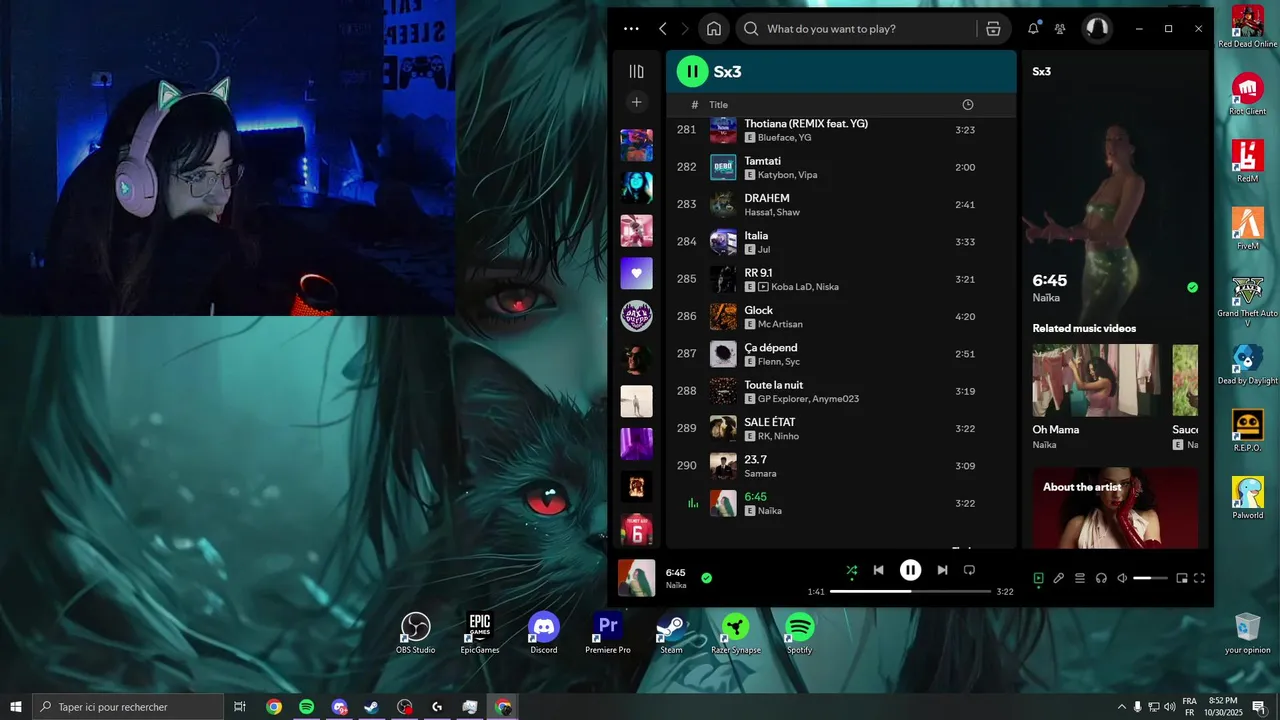Open Friend Activity icon
This screenshot has height=720, width=1280.
click(1061, 29)
